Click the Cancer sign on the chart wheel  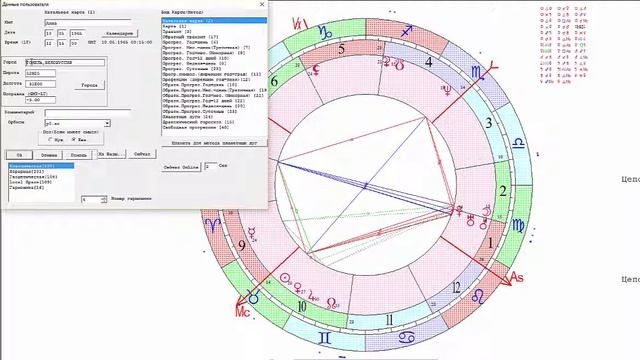407,337
